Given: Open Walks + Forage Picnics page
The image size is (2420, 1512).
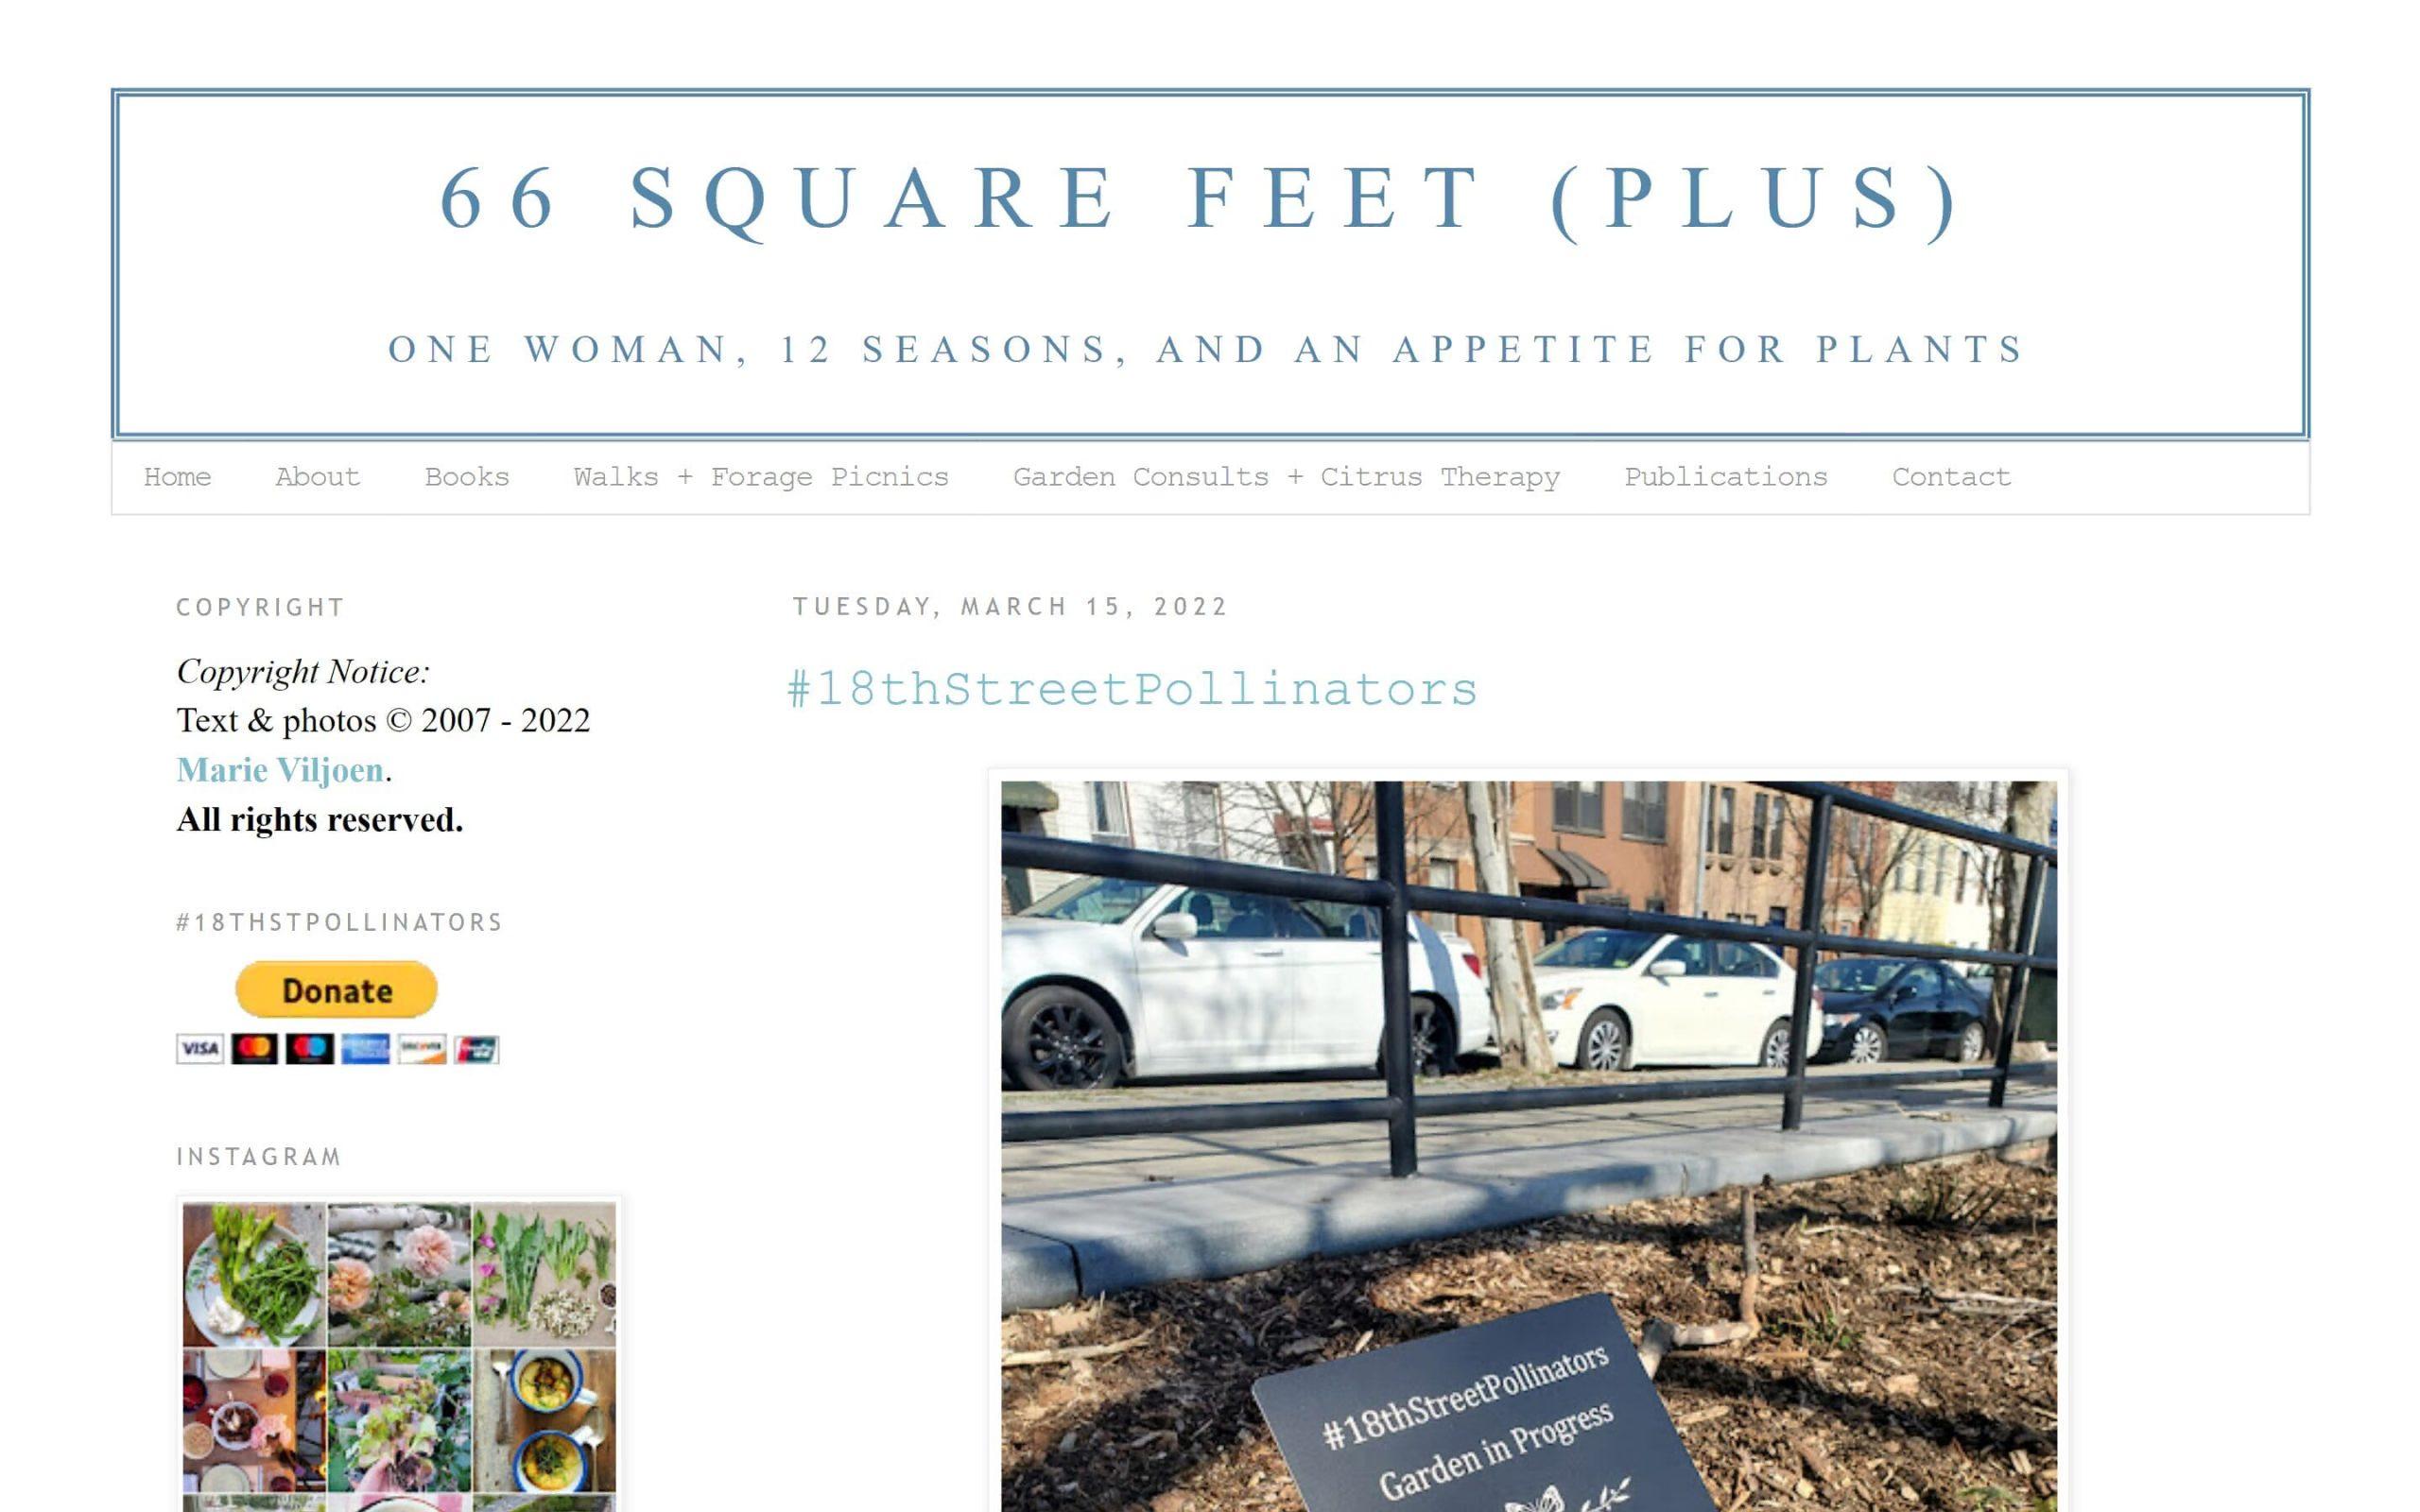Looking at the screenshot, I should (761, 477).
